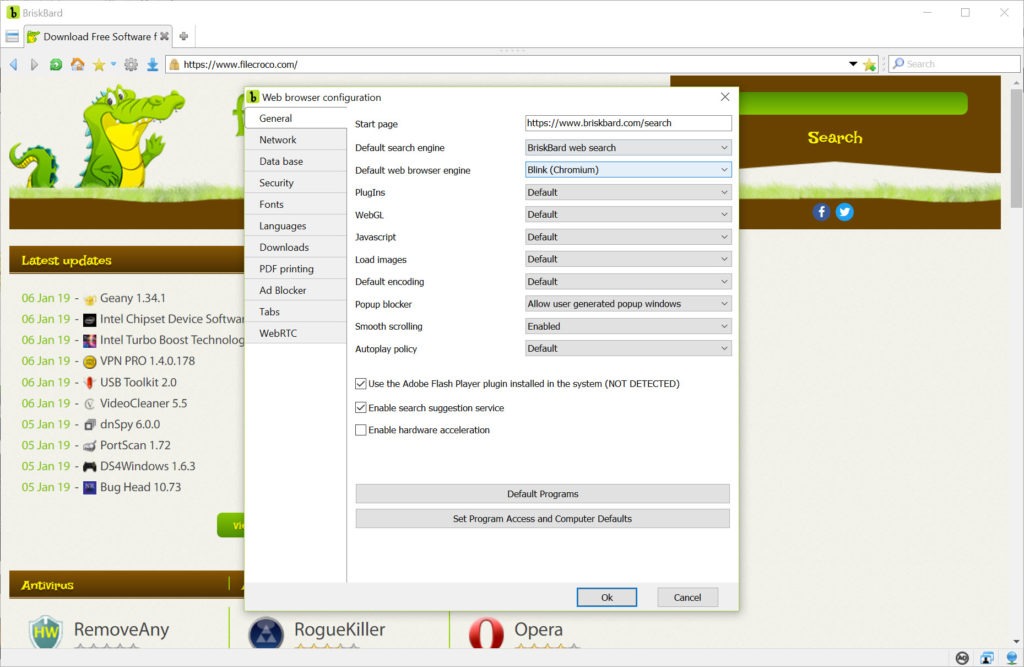This screenshot has width=1024, height=667.
Task: Uncheck the Adobe Flash Player plugin checkbox
Action: click(361, 384)
